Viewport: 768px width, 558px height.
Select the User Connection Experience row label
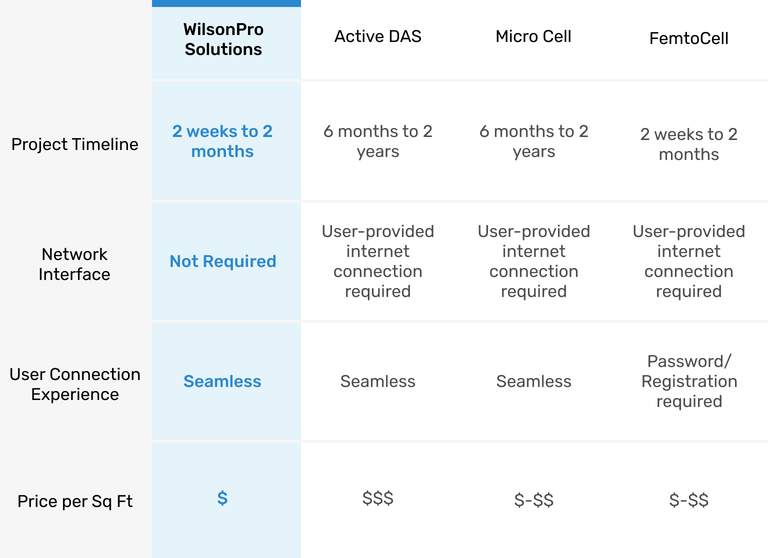pyautogui.click(x=75, y=385)
